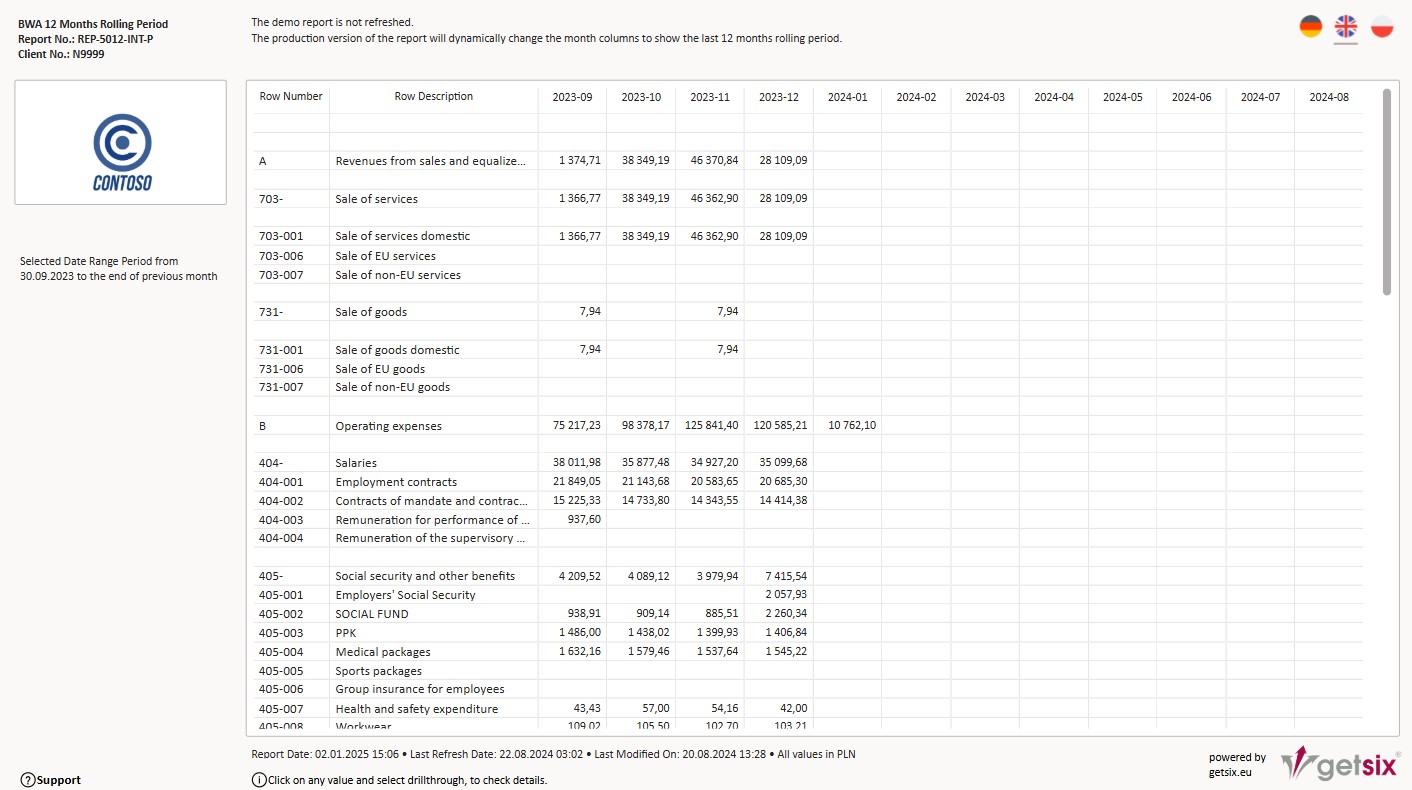Select Sale of non-EU goods row
The image size is (1412, 790).
[393, 387]
